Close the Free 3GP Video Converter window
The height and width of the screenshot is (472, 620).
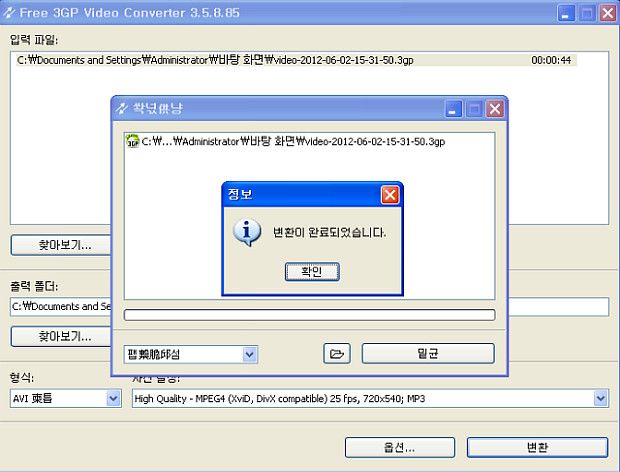point(608,13)
